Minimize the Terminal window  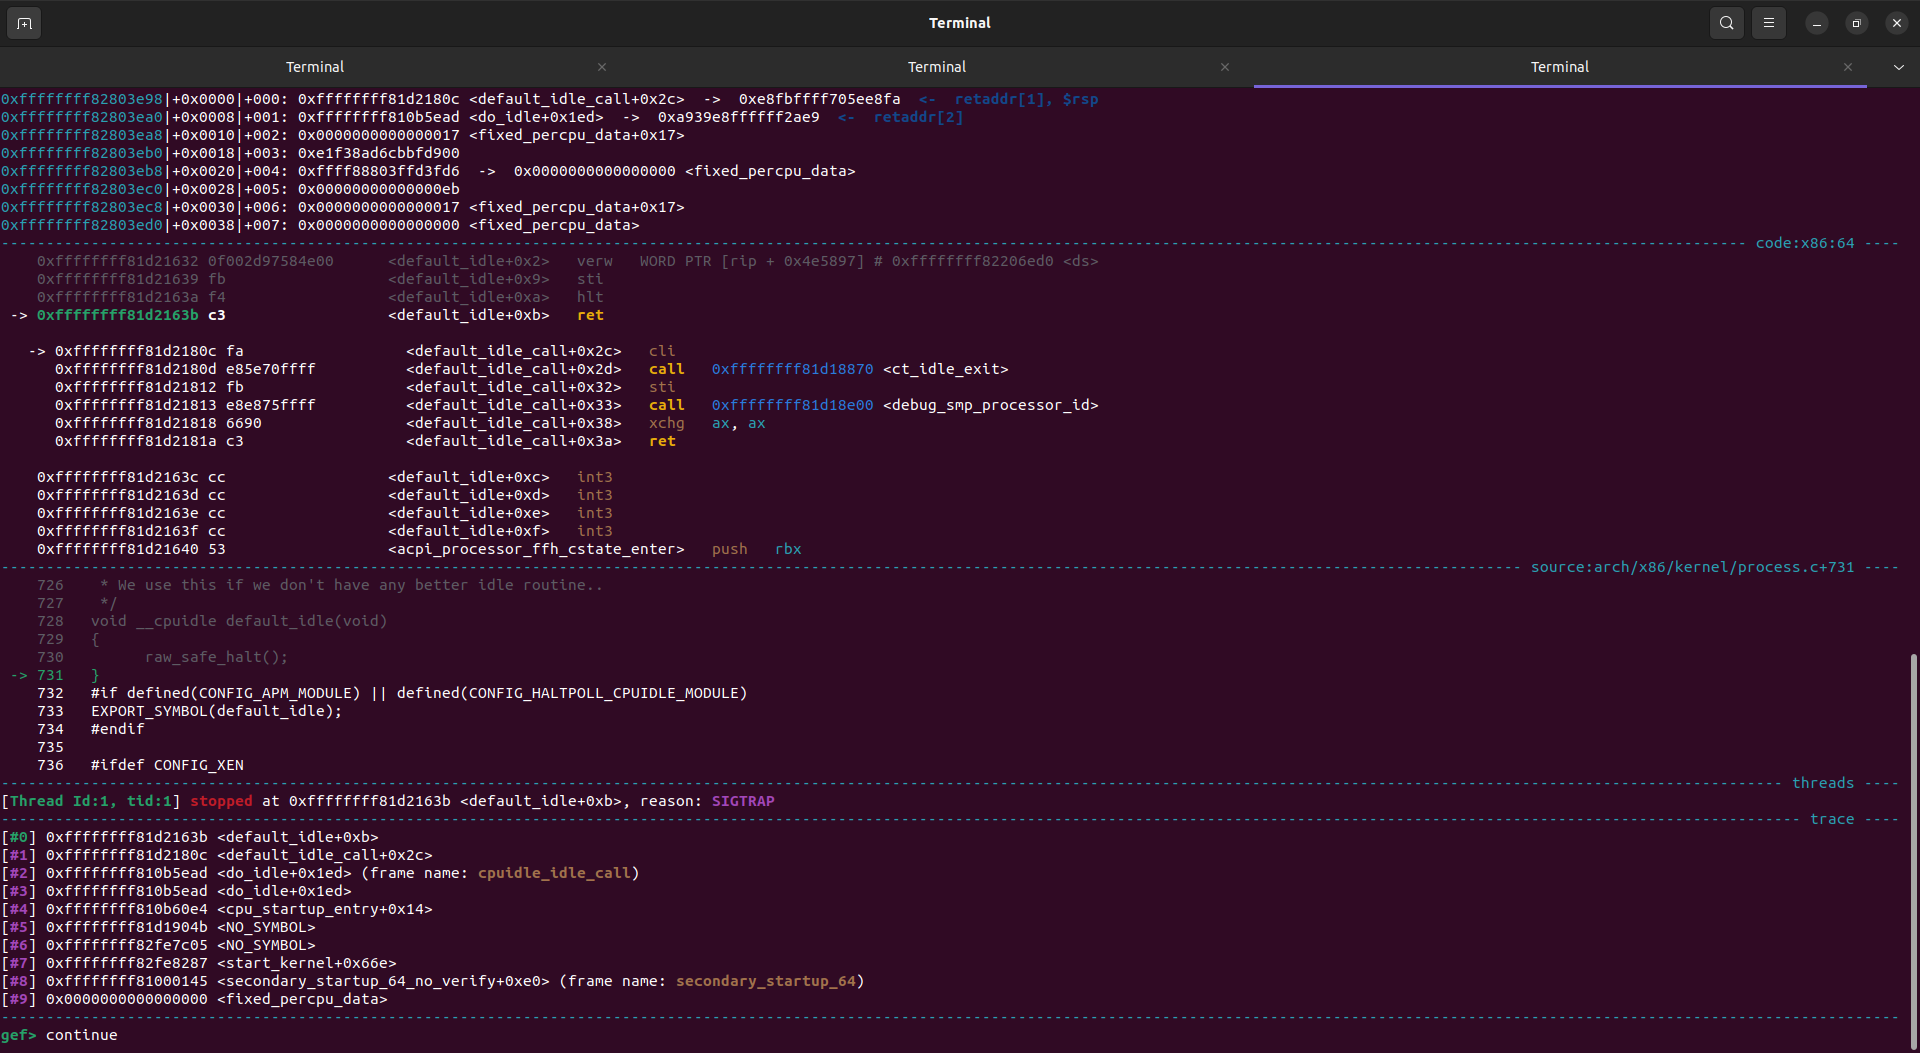[x=1817, y=22]
